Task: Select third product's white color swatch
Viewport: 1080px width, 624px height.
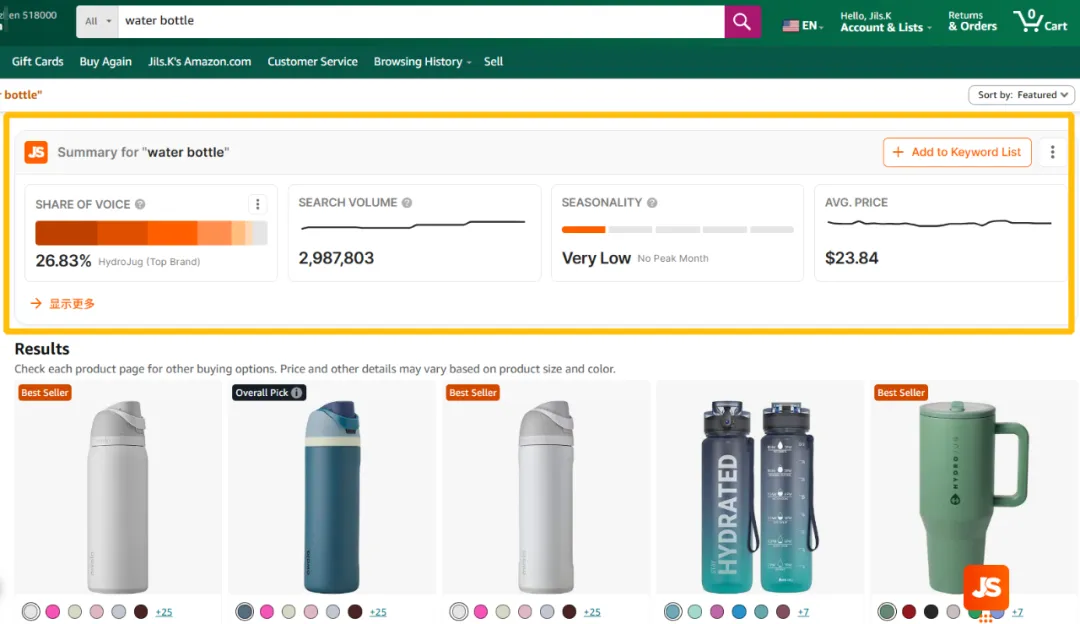Action: point(459,612)
